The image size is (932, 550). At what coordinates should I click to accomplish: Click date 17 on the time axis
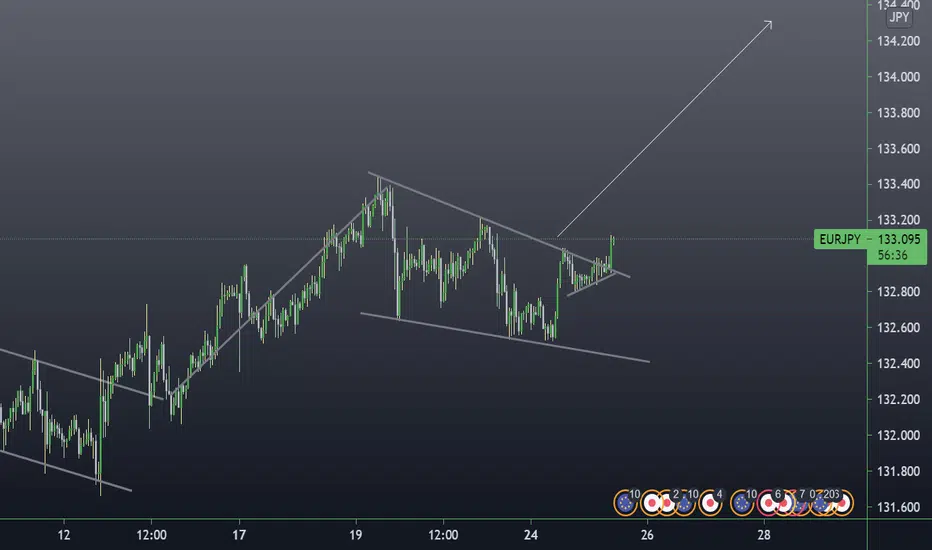pyautogui.click(x=239, y=535)
